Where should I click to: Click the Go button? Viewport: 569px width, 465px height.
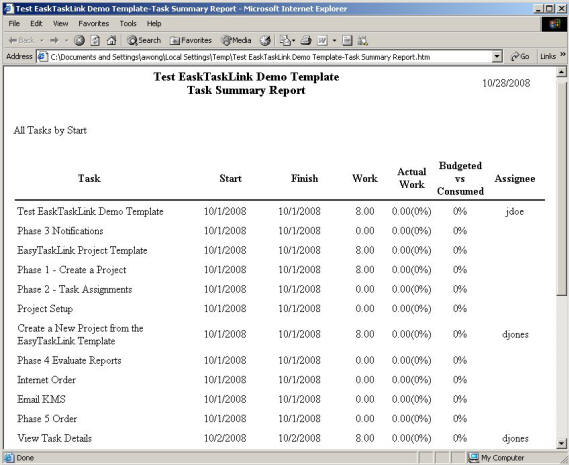pos(520,57)
